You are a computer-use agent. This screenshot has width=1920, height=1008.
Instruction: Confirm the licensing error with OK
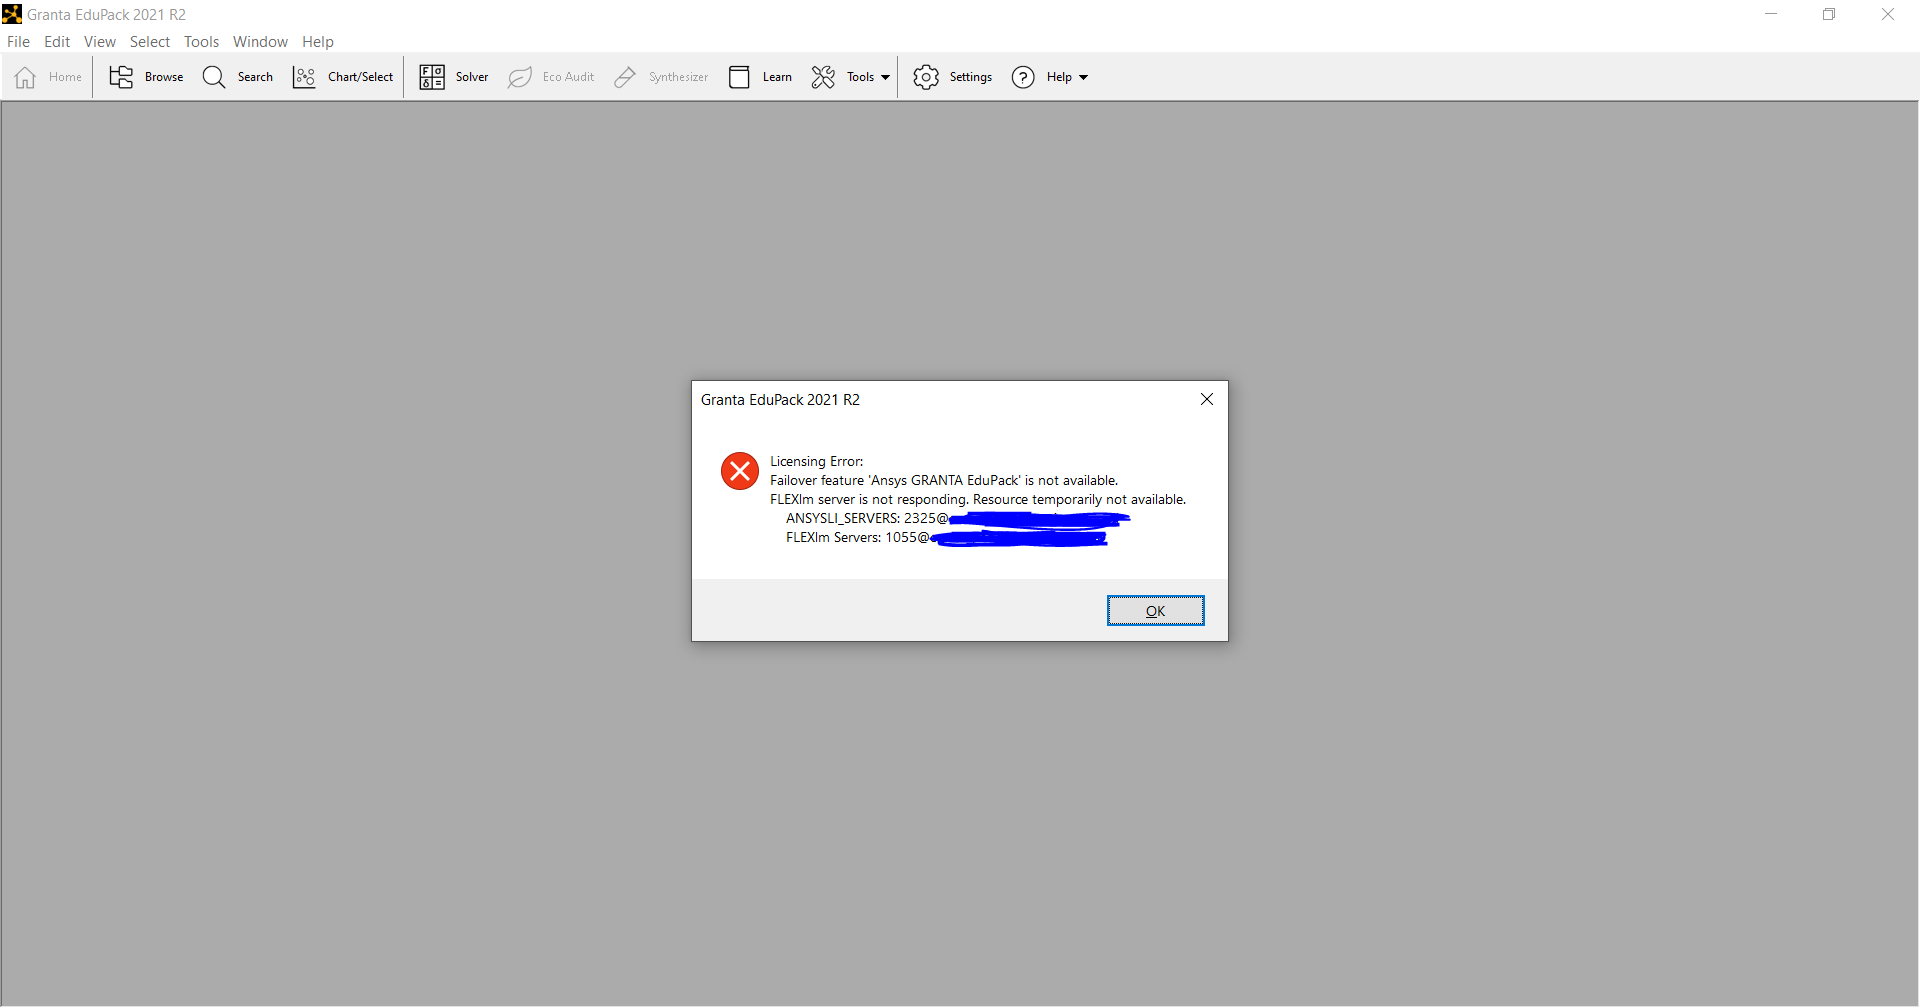click(x=1155, y=611)
